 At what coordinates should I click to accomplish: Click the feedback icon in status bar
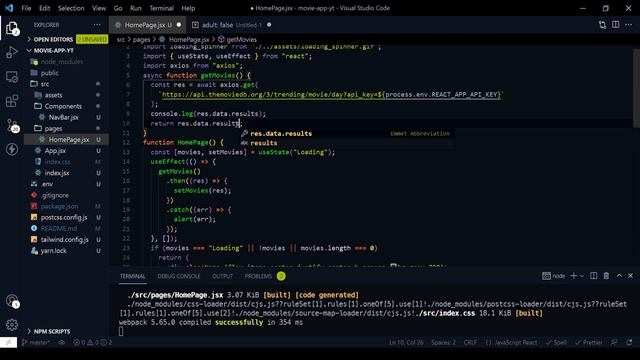click(x=614, y=342)
